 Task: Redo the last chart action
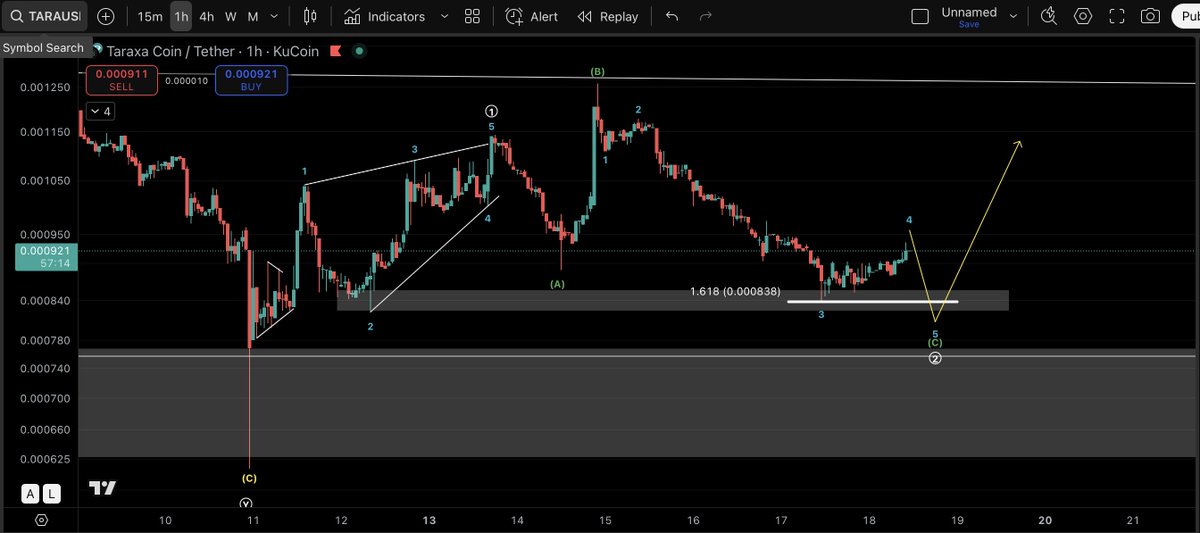click(x=706, y=16)
